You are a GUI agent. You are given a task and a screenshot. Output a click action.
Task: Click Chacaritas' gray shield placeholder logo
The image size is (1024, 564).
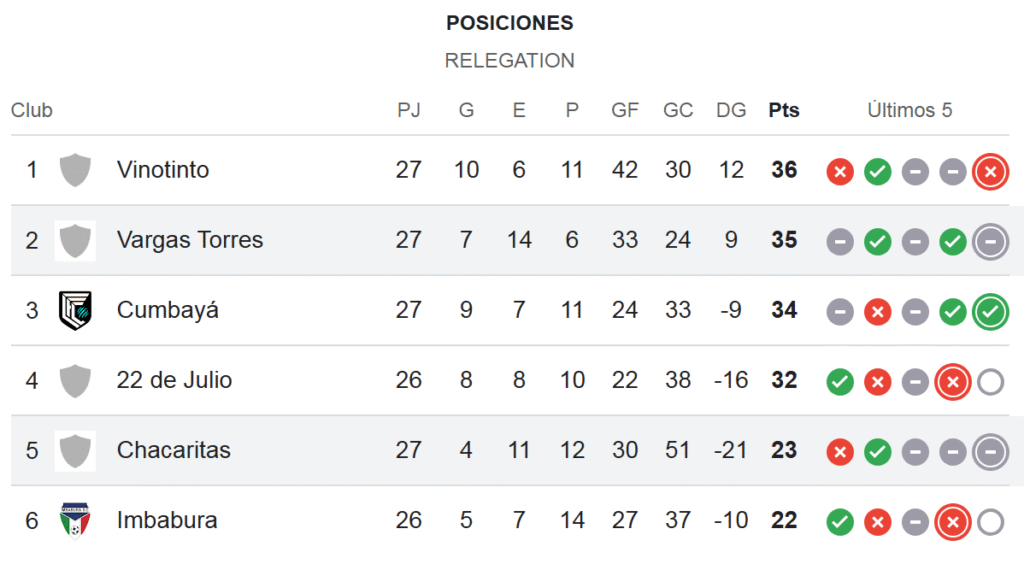tap(75, 451)
